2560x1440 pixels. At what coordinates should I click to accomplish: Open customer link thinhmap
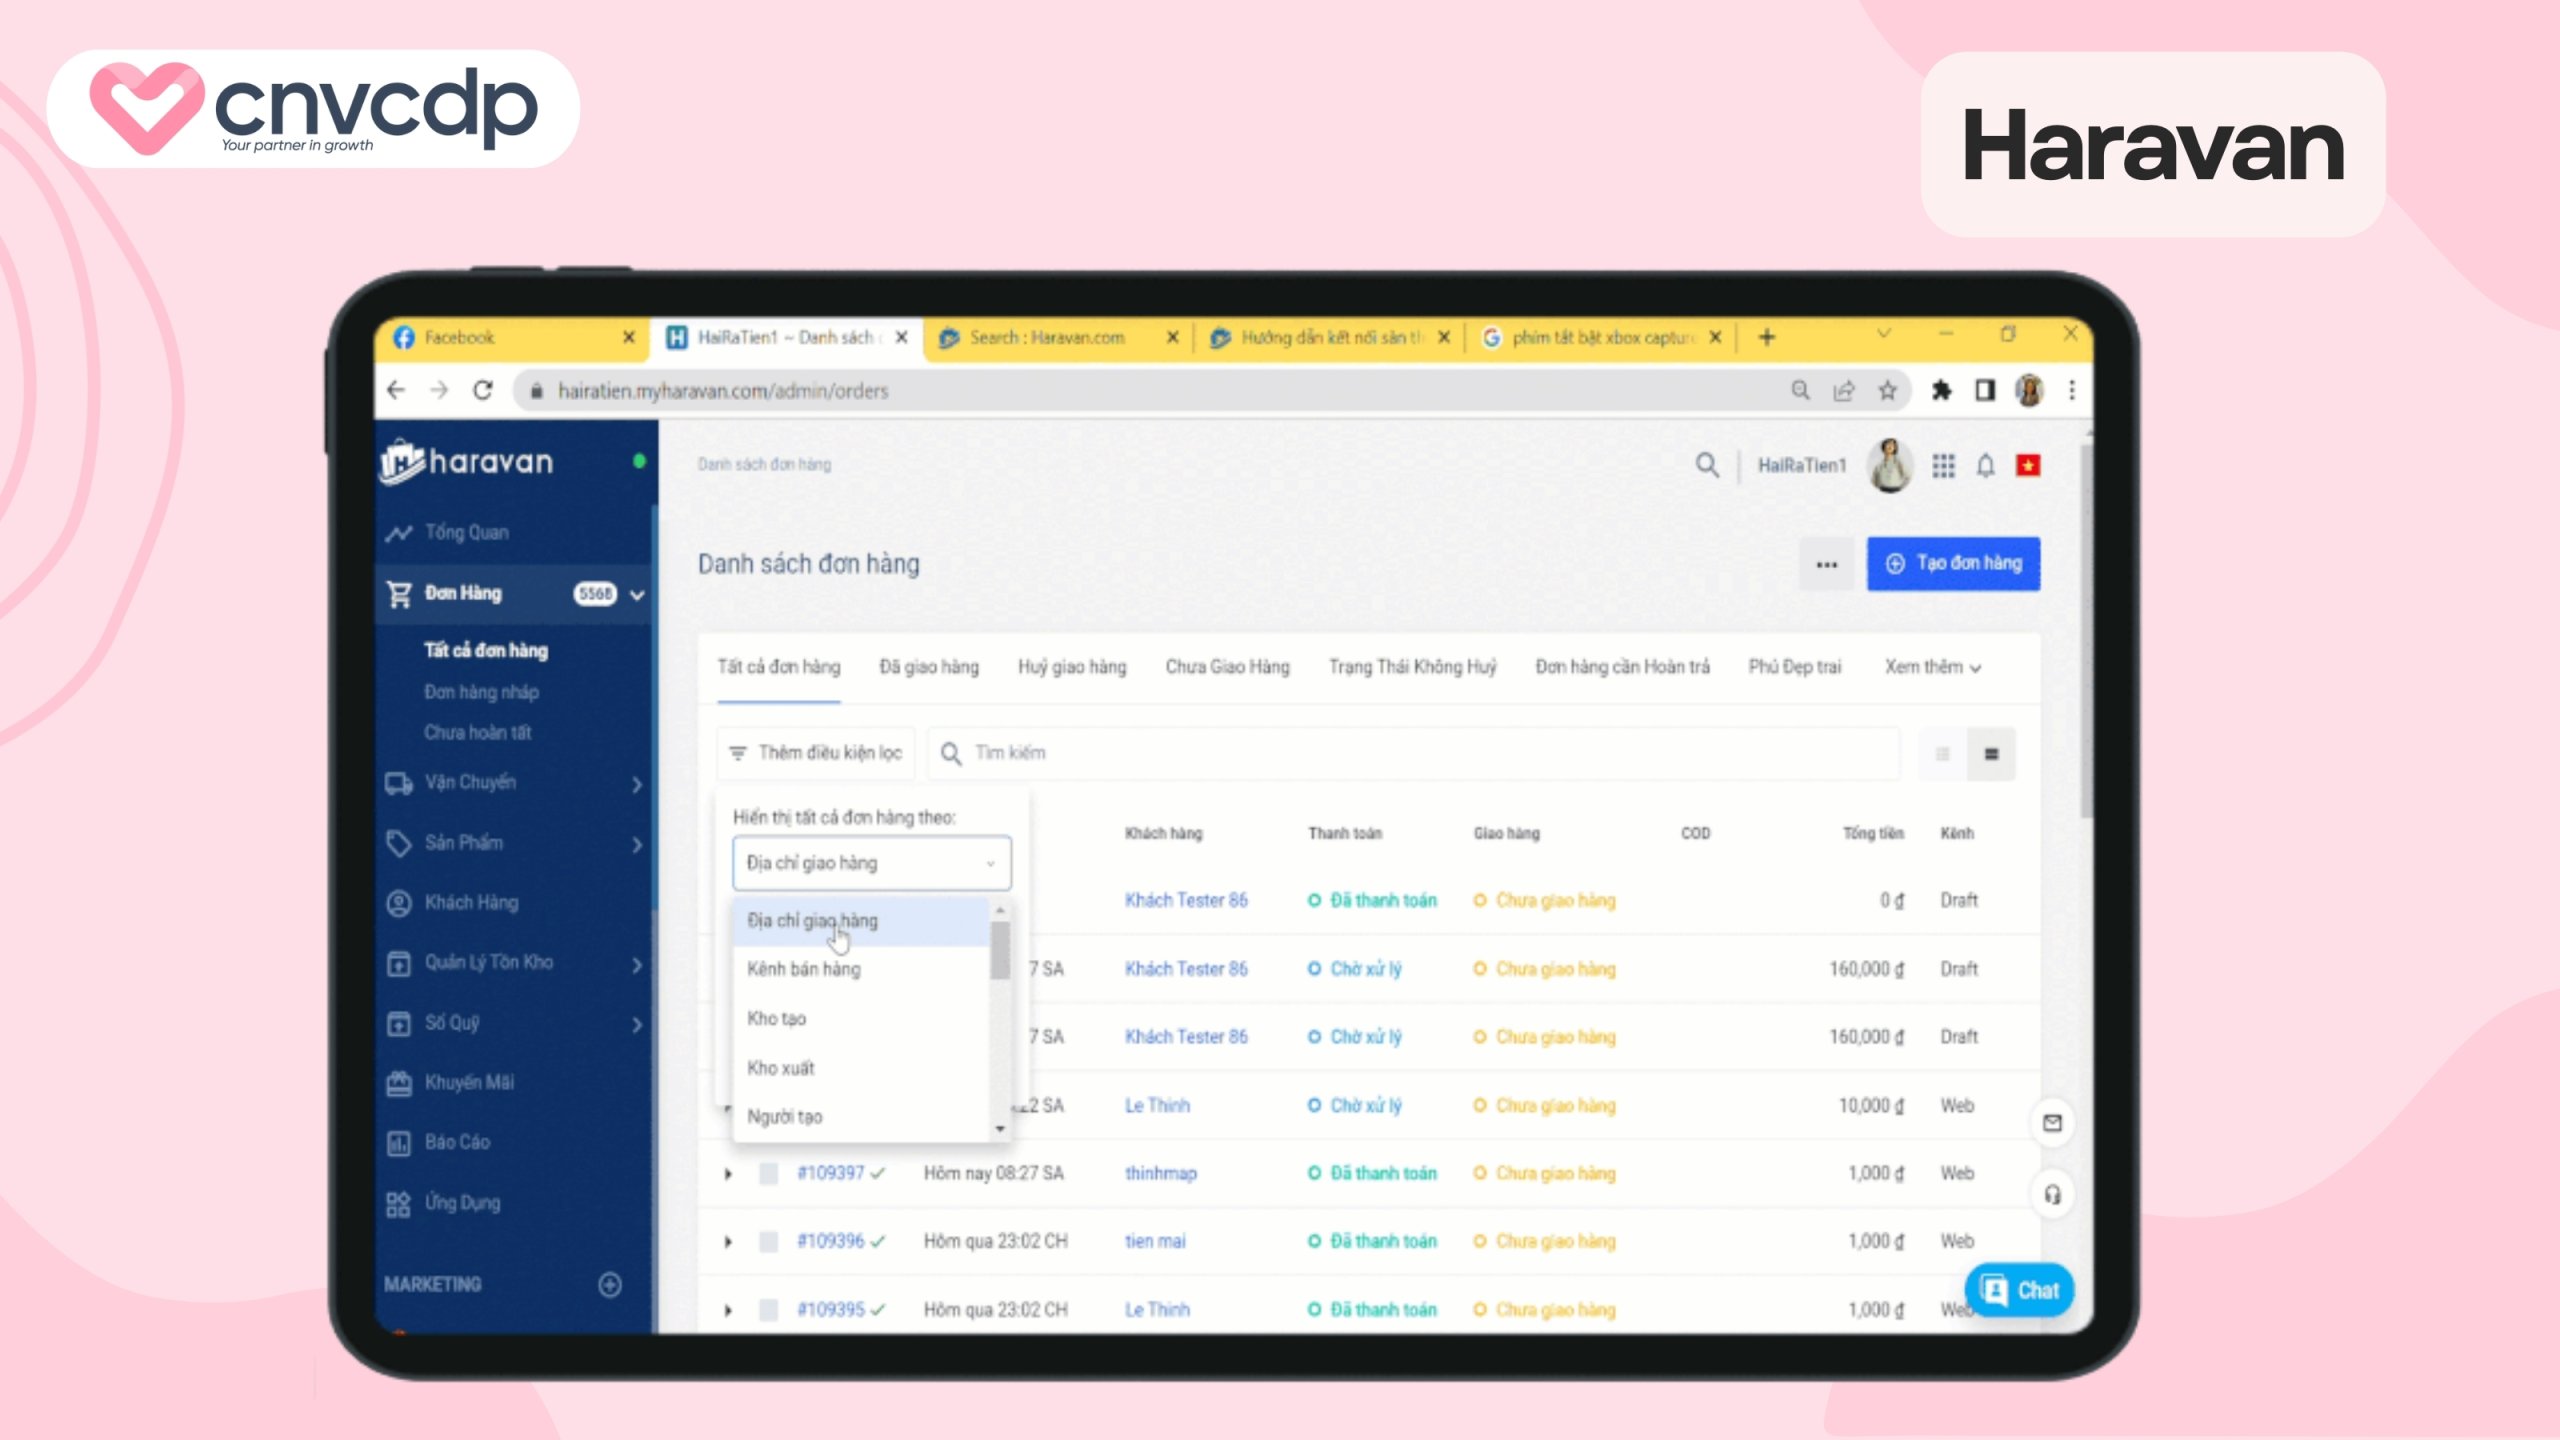pos(1160,1174)
